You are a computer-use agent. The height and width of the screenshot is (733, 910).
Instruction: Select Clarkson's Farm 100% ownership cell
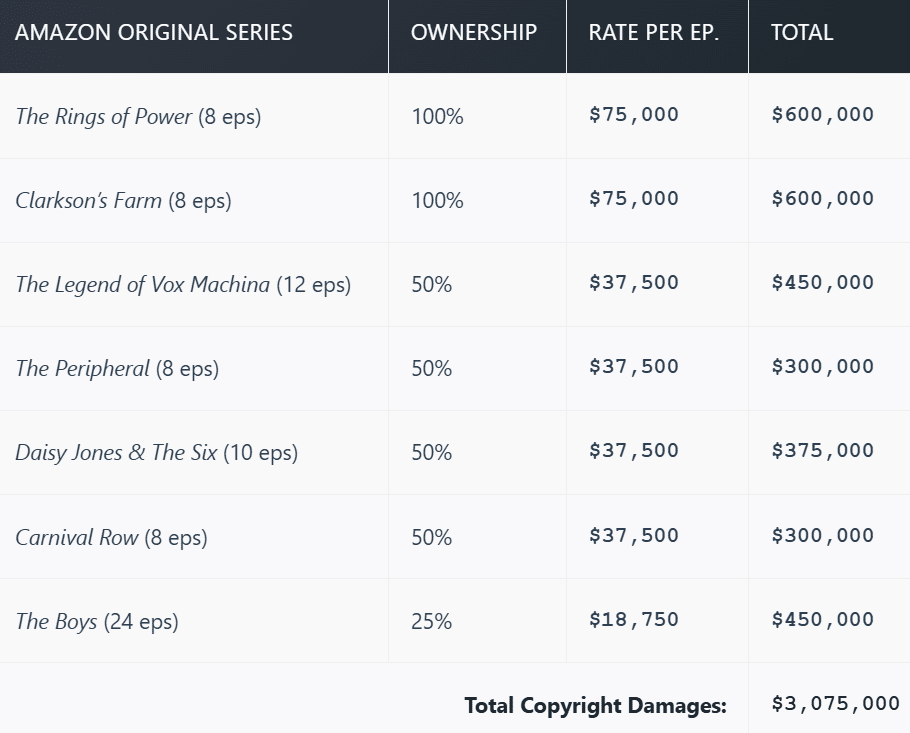point(437,200)
